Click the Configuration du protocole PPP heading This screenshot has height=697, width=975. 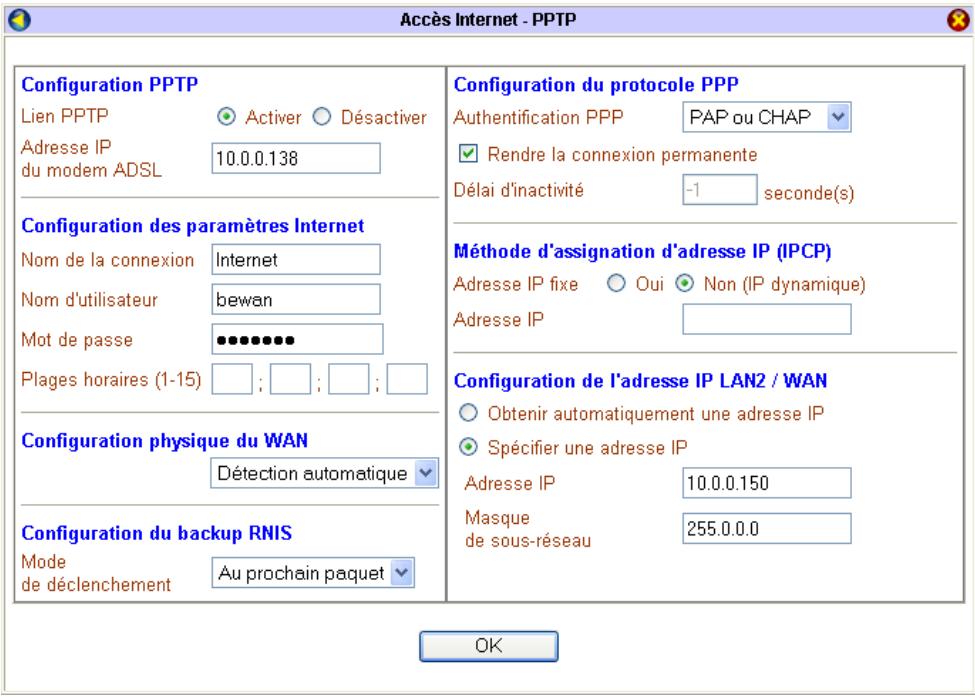pyautogui.click(x=596, y=85)
